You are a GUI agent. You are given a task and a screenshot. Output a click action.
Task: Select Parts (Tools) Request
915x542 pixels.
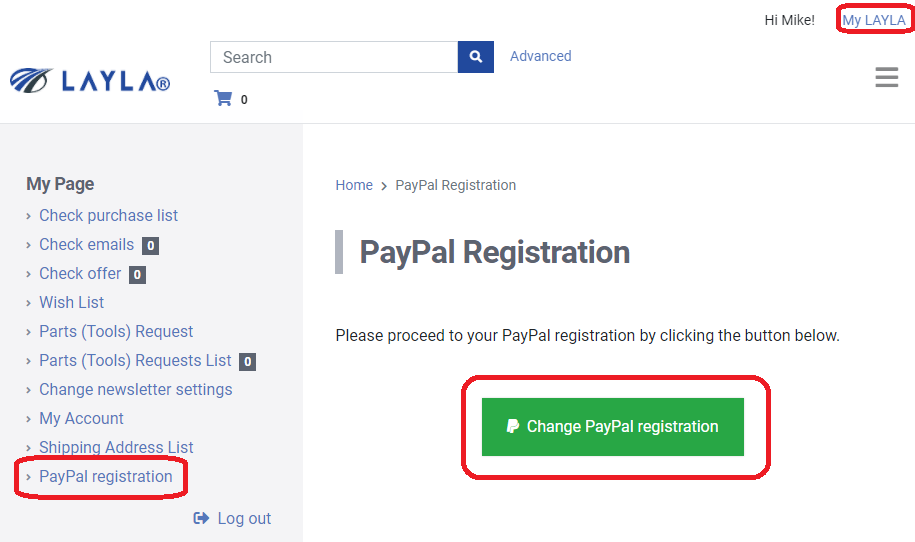pyautogui.click(x=116, y=331)
